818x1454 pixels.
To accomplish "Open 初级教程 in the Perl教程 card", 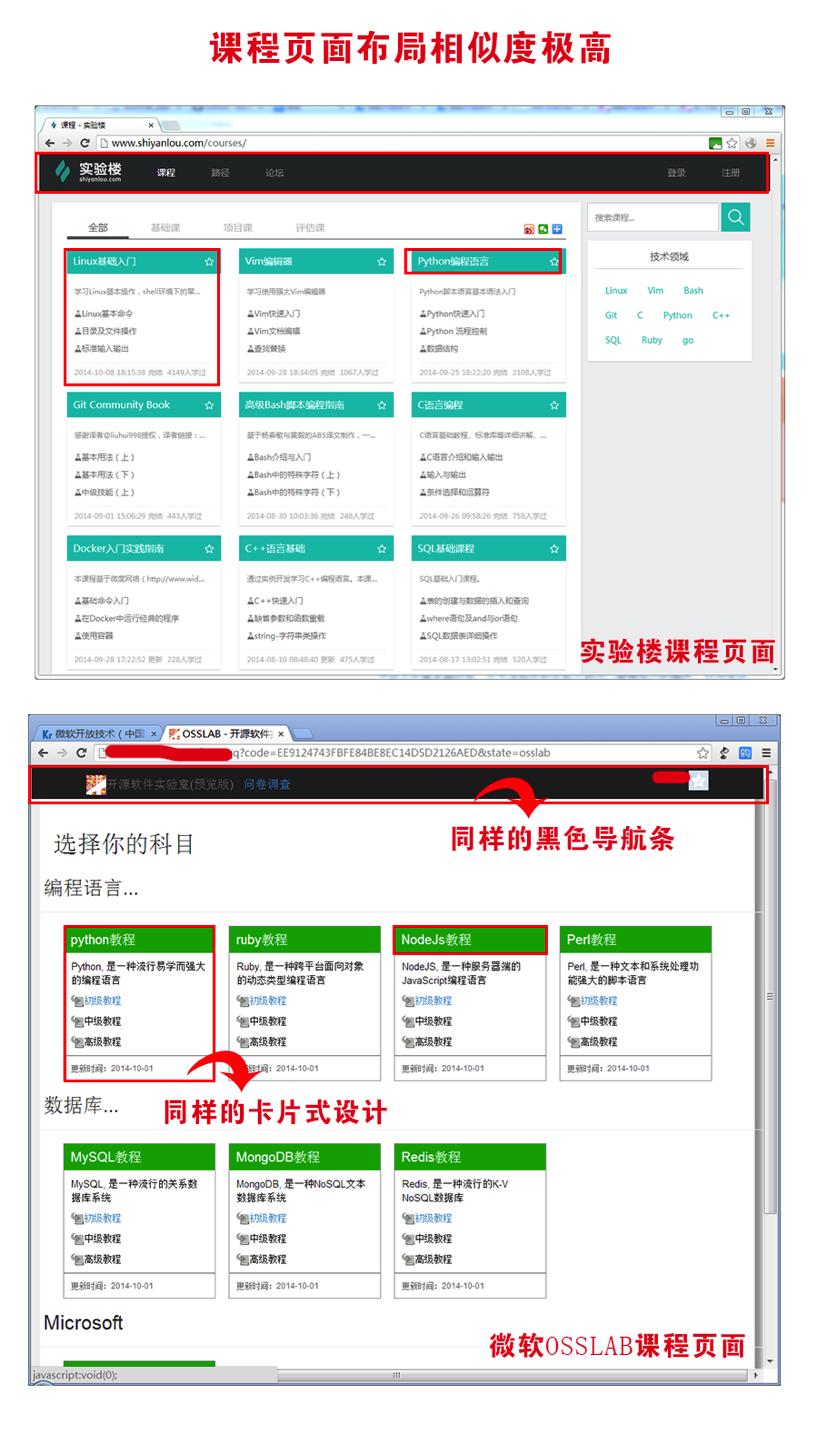I will pos(598,1001).
